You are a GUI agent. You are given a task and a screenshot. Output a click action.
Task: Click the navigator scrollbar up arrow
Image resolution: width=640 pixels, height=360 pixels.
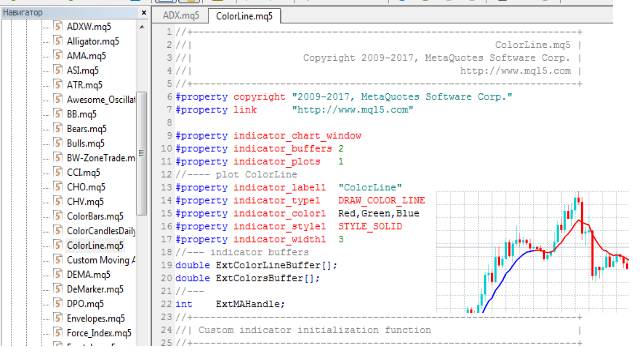(142, 27)
